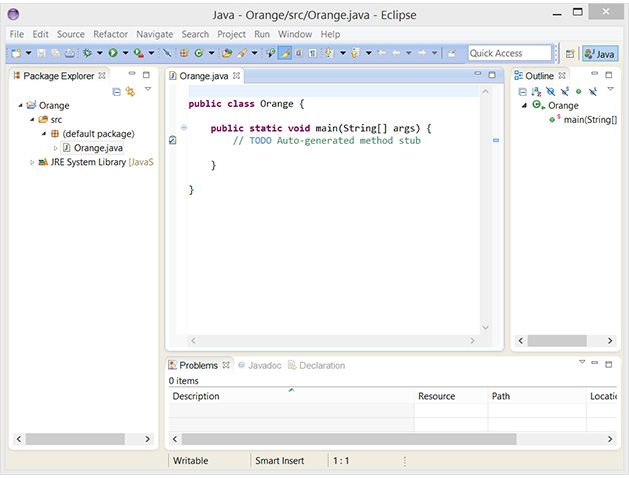Image resolution: width=629 pixels, height=478 pixels.
Task: Collapse All in Package Explorer
Action: tap(116, 92)
